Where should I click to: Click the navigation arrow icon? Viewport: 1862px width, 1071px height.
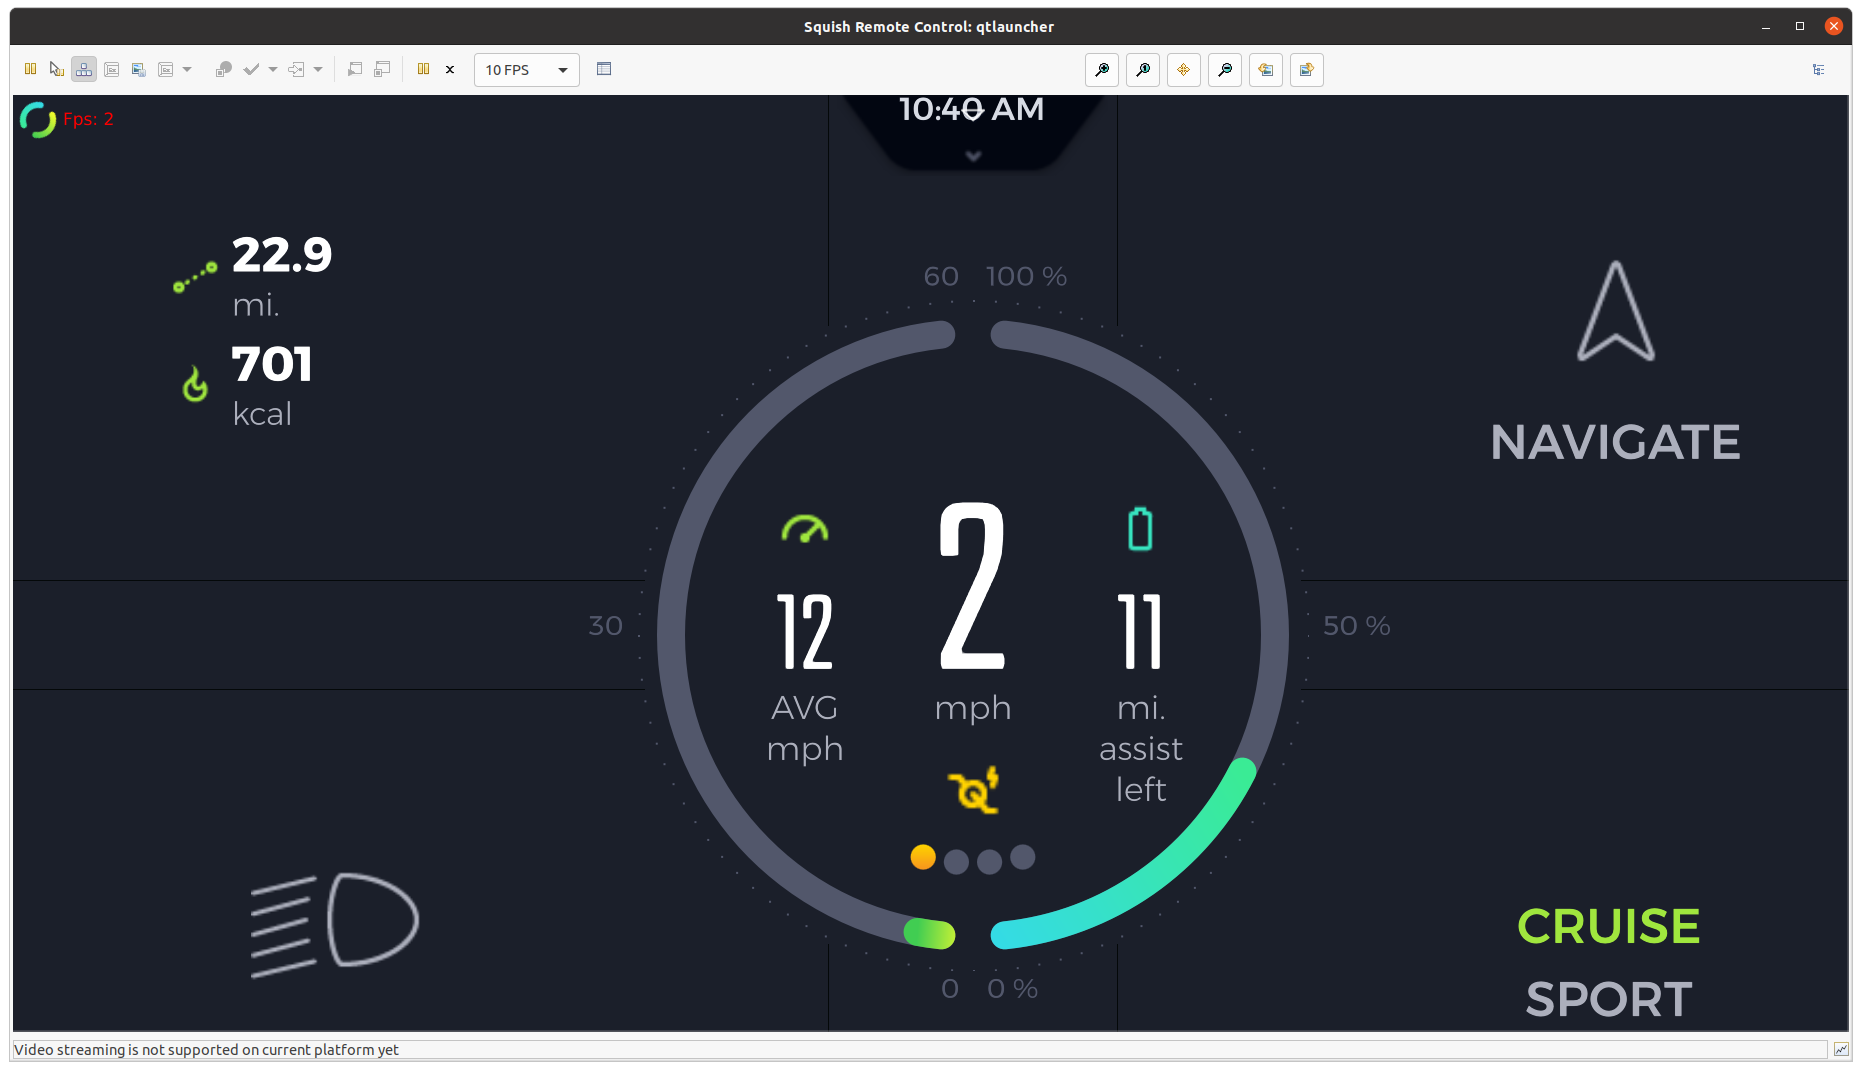click(1616, 311)
